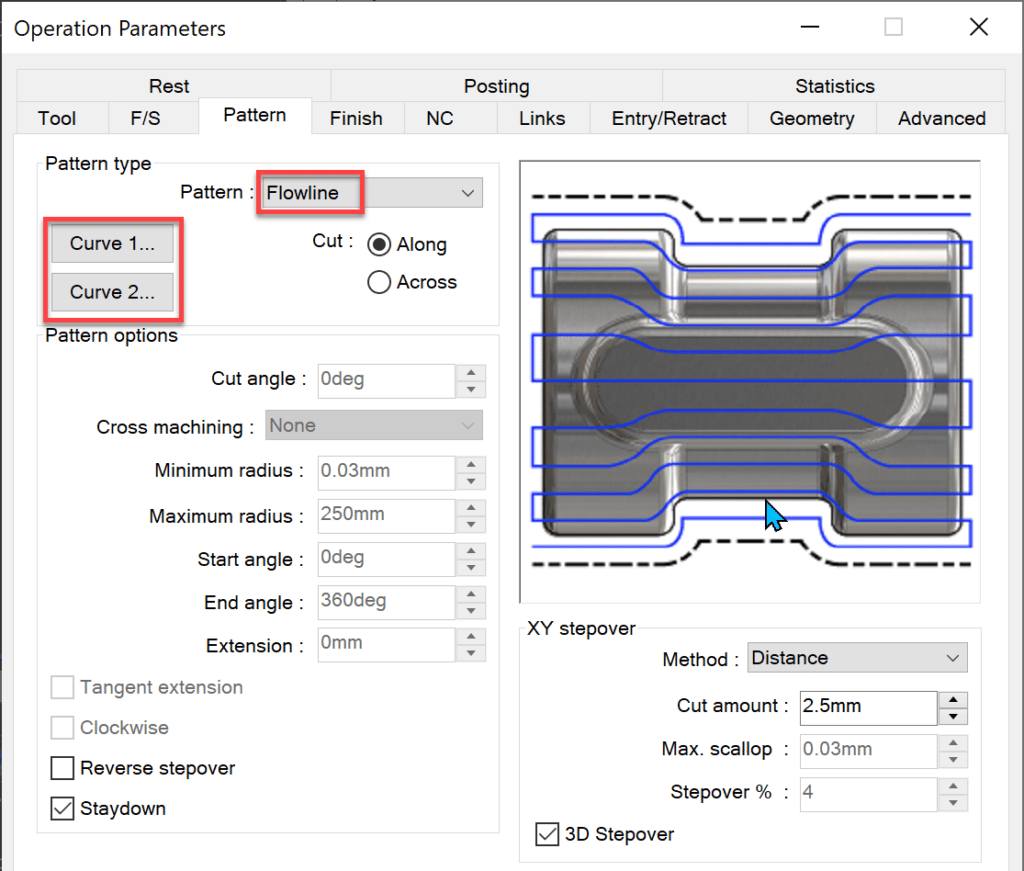Switch to the Finish tab
The height and width of the screenshot is (871, 1024).
[x=356, y=117]
